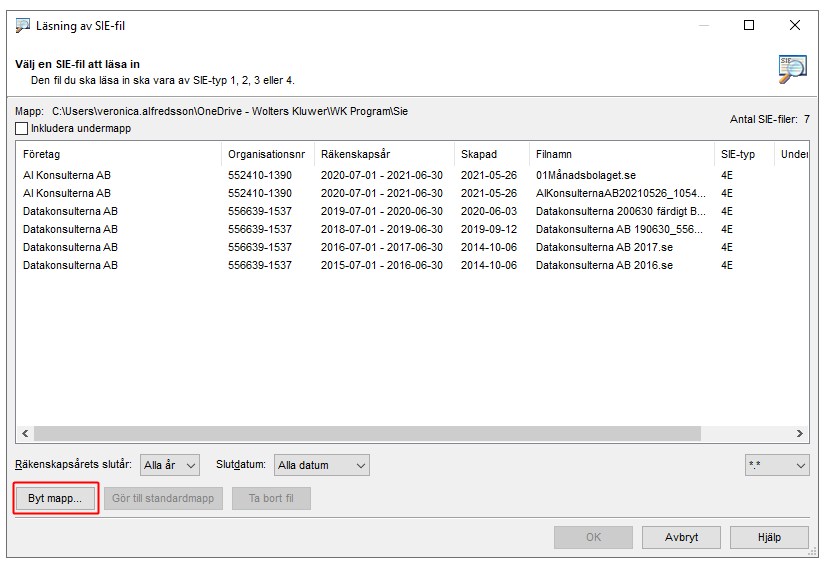Click the folder path after Mapp:
Image resolution: width=830 pixels, height=565 pixels.
tap(230, 111)
